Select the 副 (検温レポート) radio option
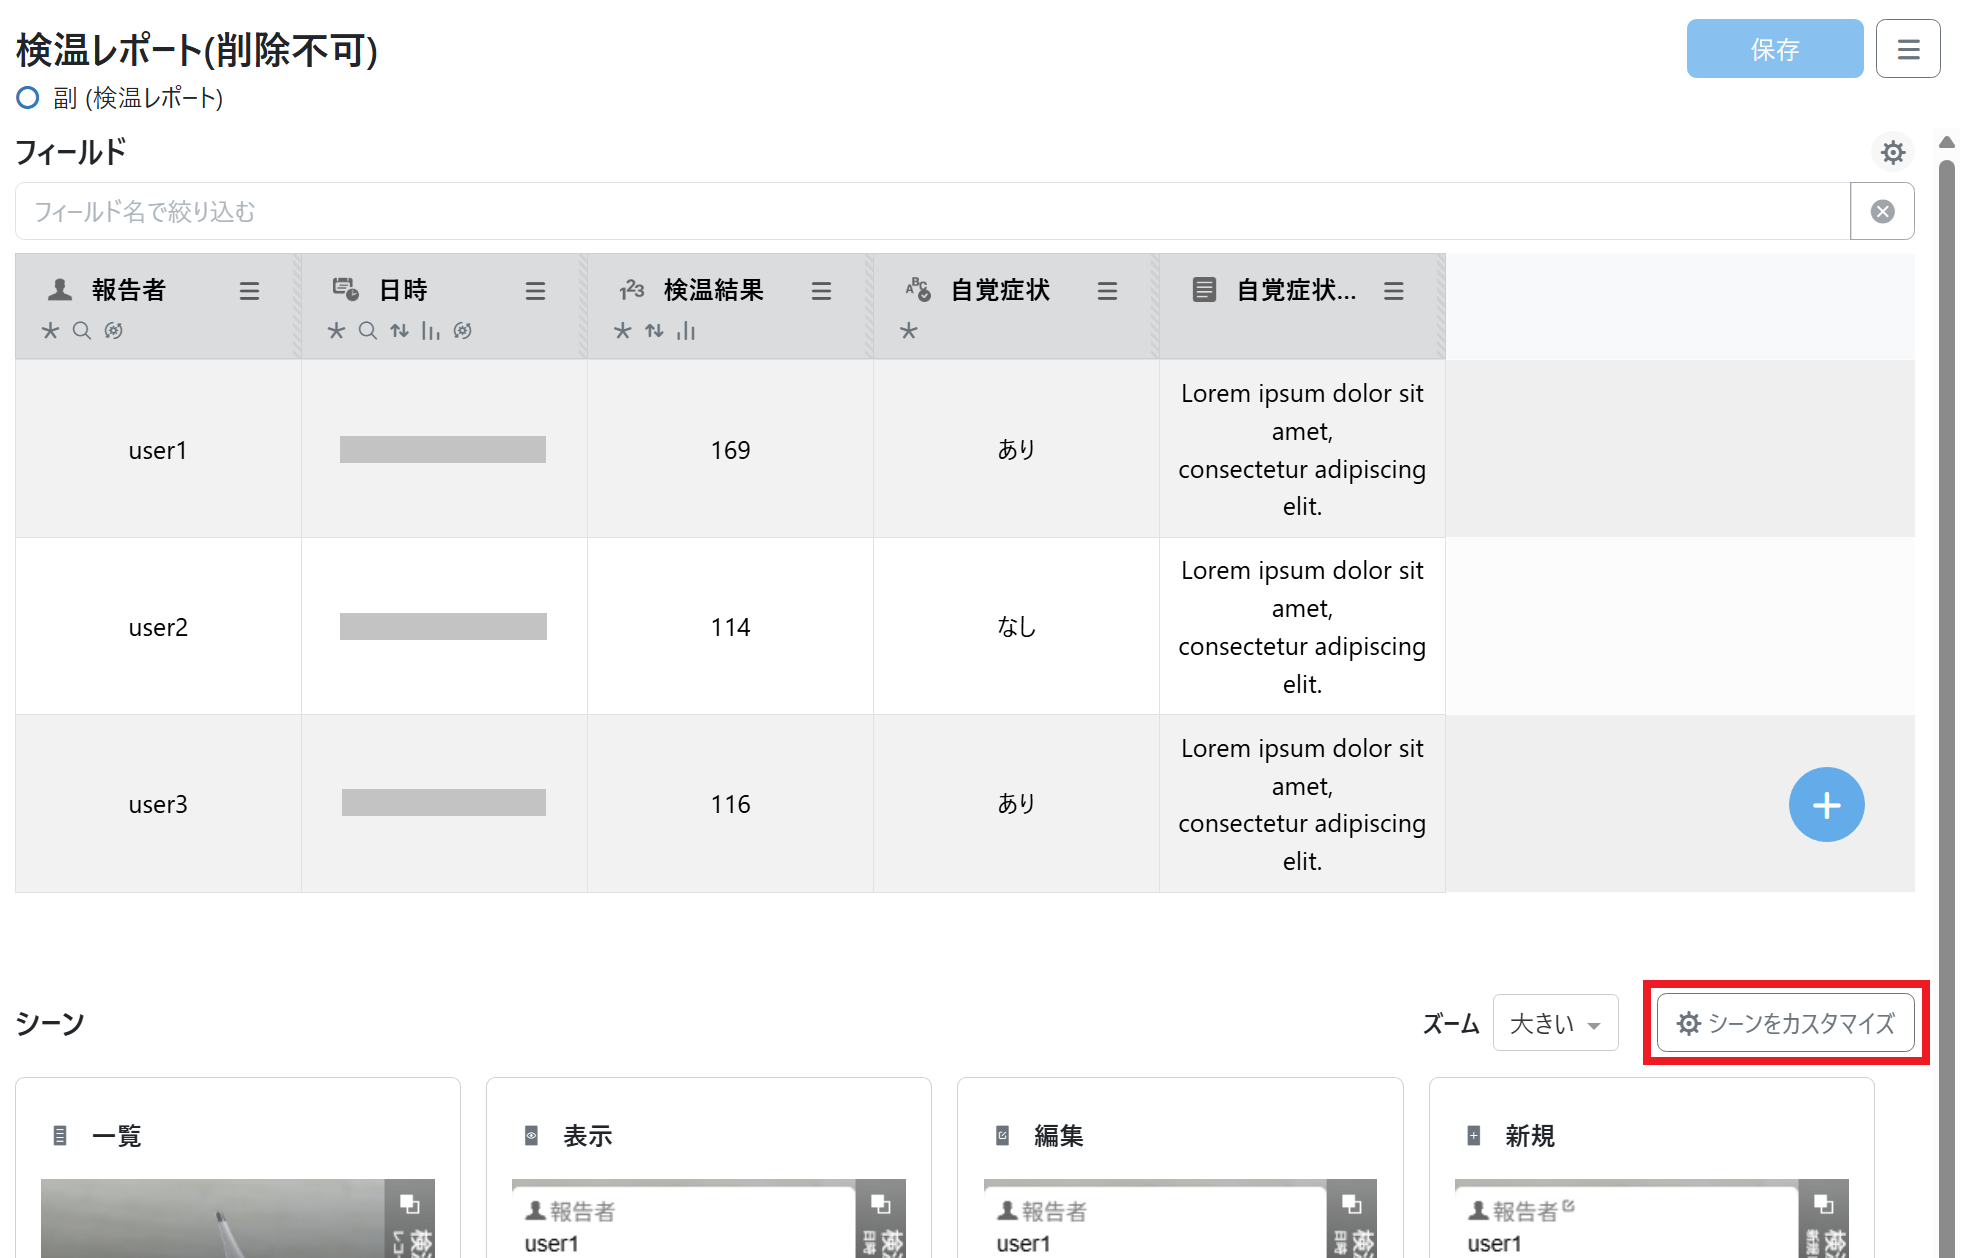 (x=28, y=98)
